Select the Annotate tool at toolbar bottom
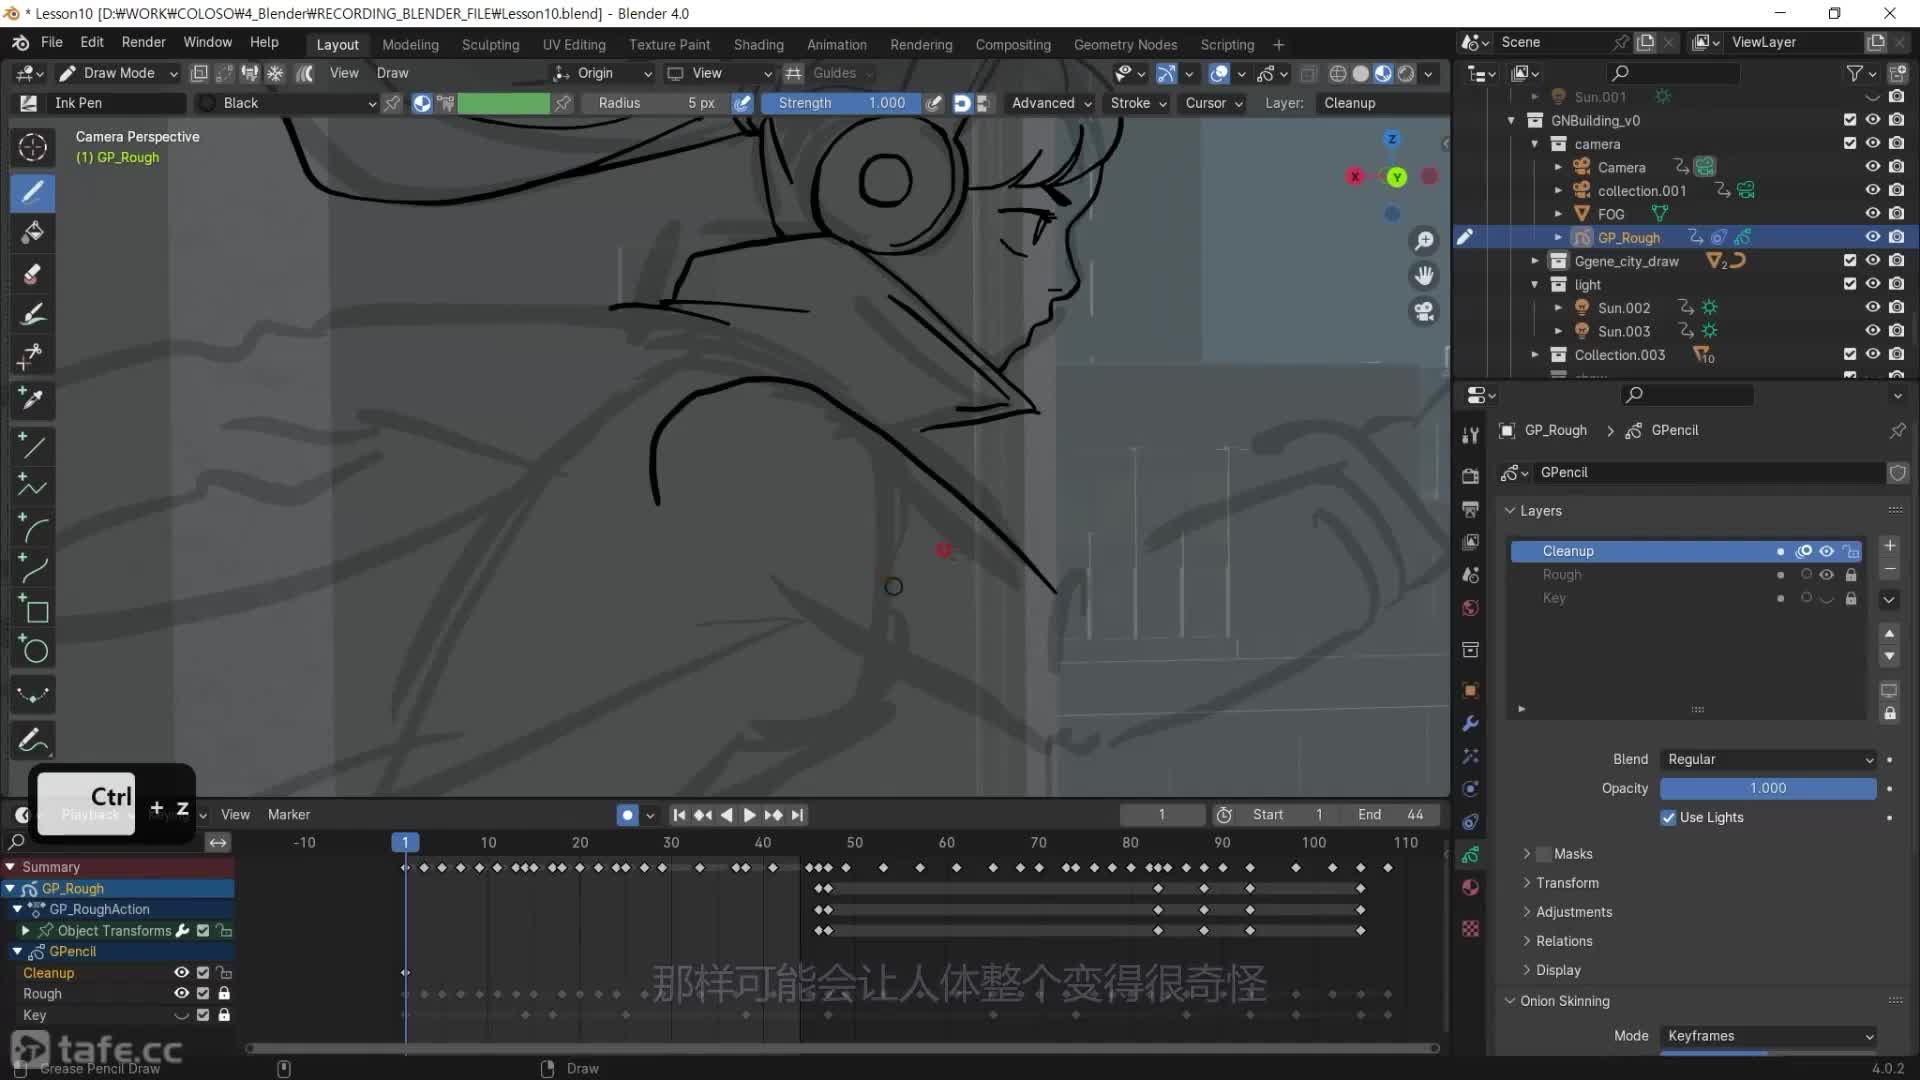The width and height of the screenshot is (1920, 1080). coord(33,741)
